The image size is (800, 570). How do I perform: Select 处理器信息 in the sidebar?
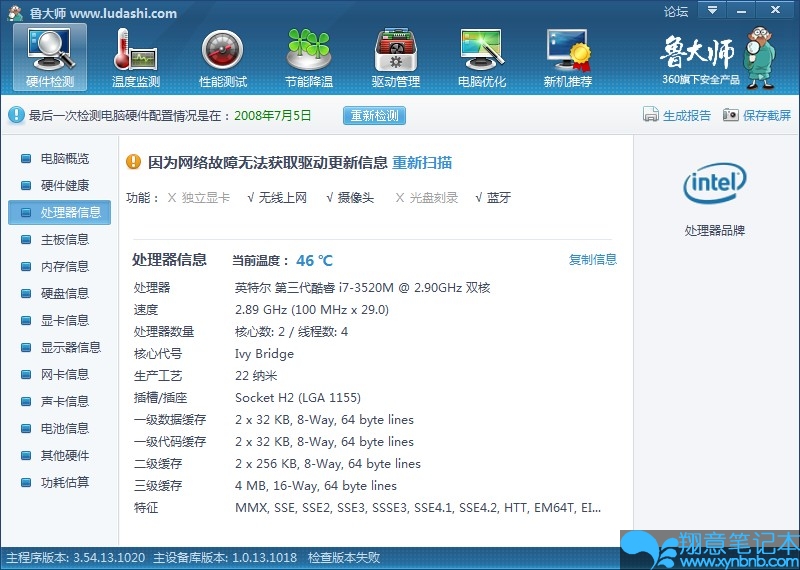point(60,212)
